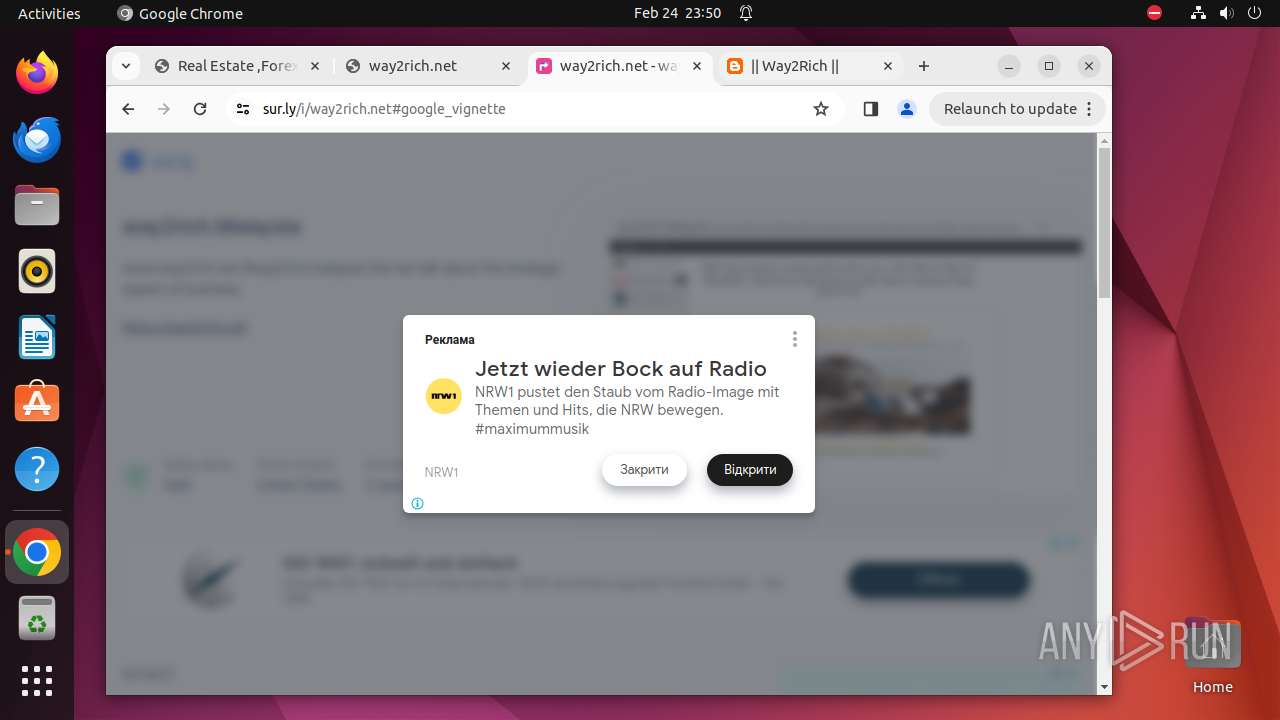Open a new tab
This screenshot has width=1280, height=720.
(x=924, y=66)
